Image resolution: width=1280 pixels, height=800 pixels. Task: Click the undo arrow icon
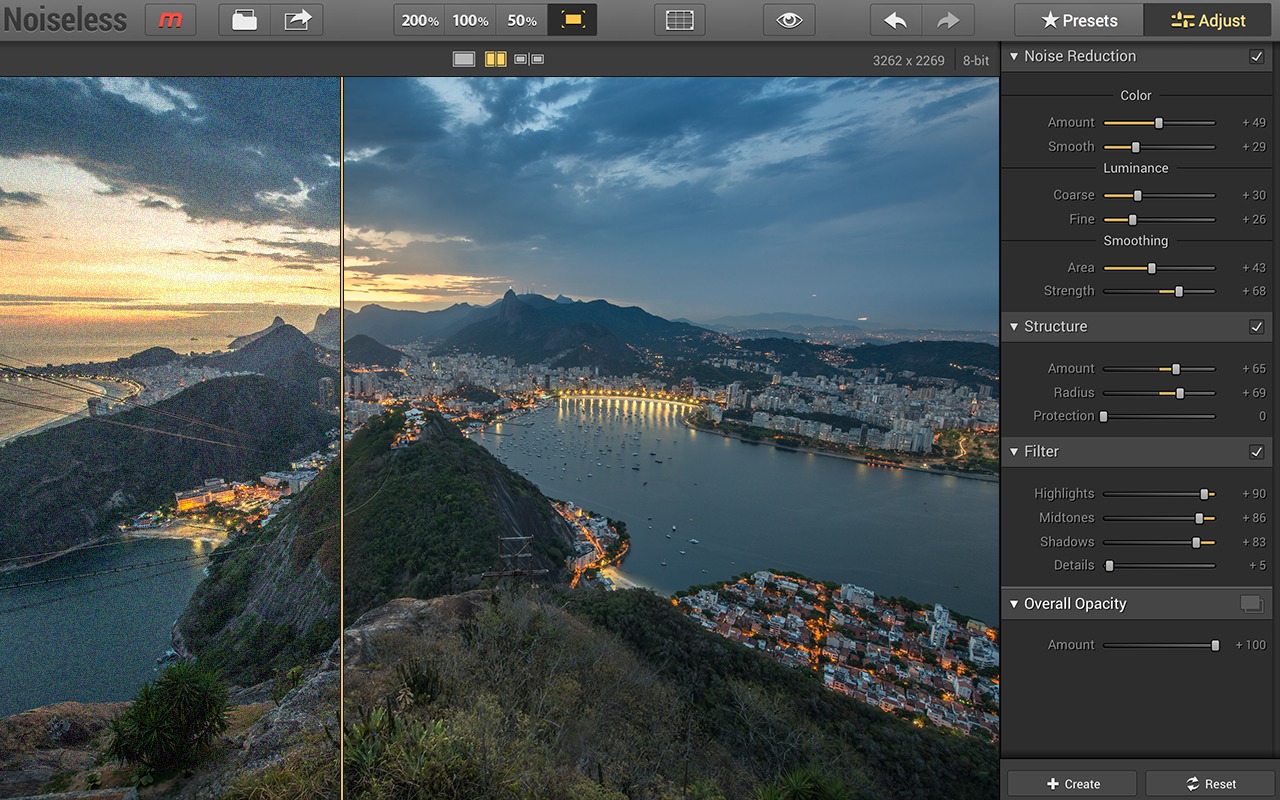pyautogui.click(x=896, y=20)
